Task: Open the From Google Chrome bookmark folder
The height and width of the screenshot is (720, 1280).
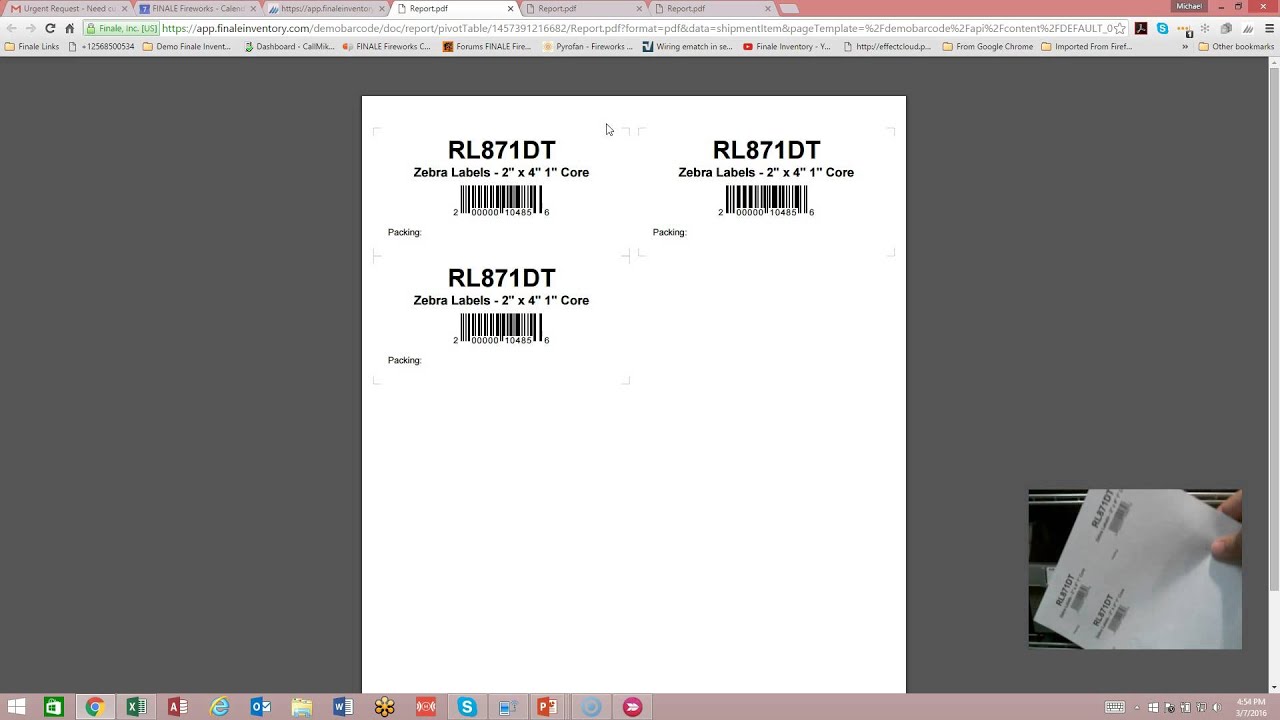Action: (x=987, y=46)
